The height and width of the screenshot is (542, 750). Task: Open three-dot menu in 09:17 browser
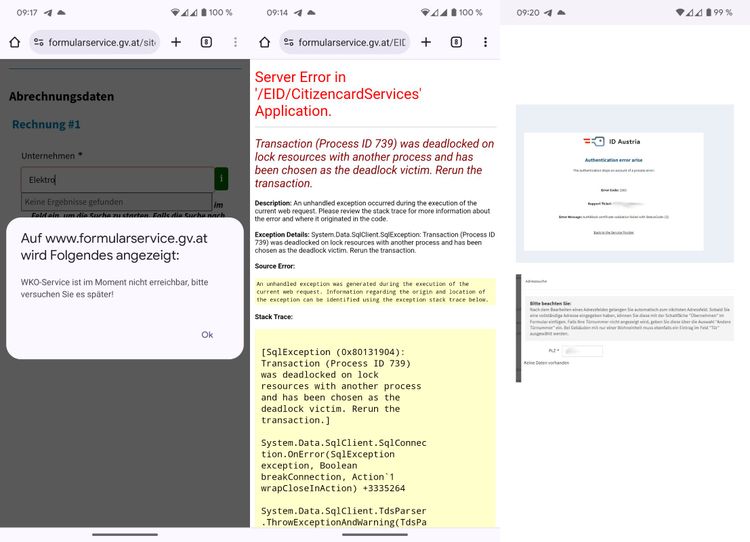[235, 42]
